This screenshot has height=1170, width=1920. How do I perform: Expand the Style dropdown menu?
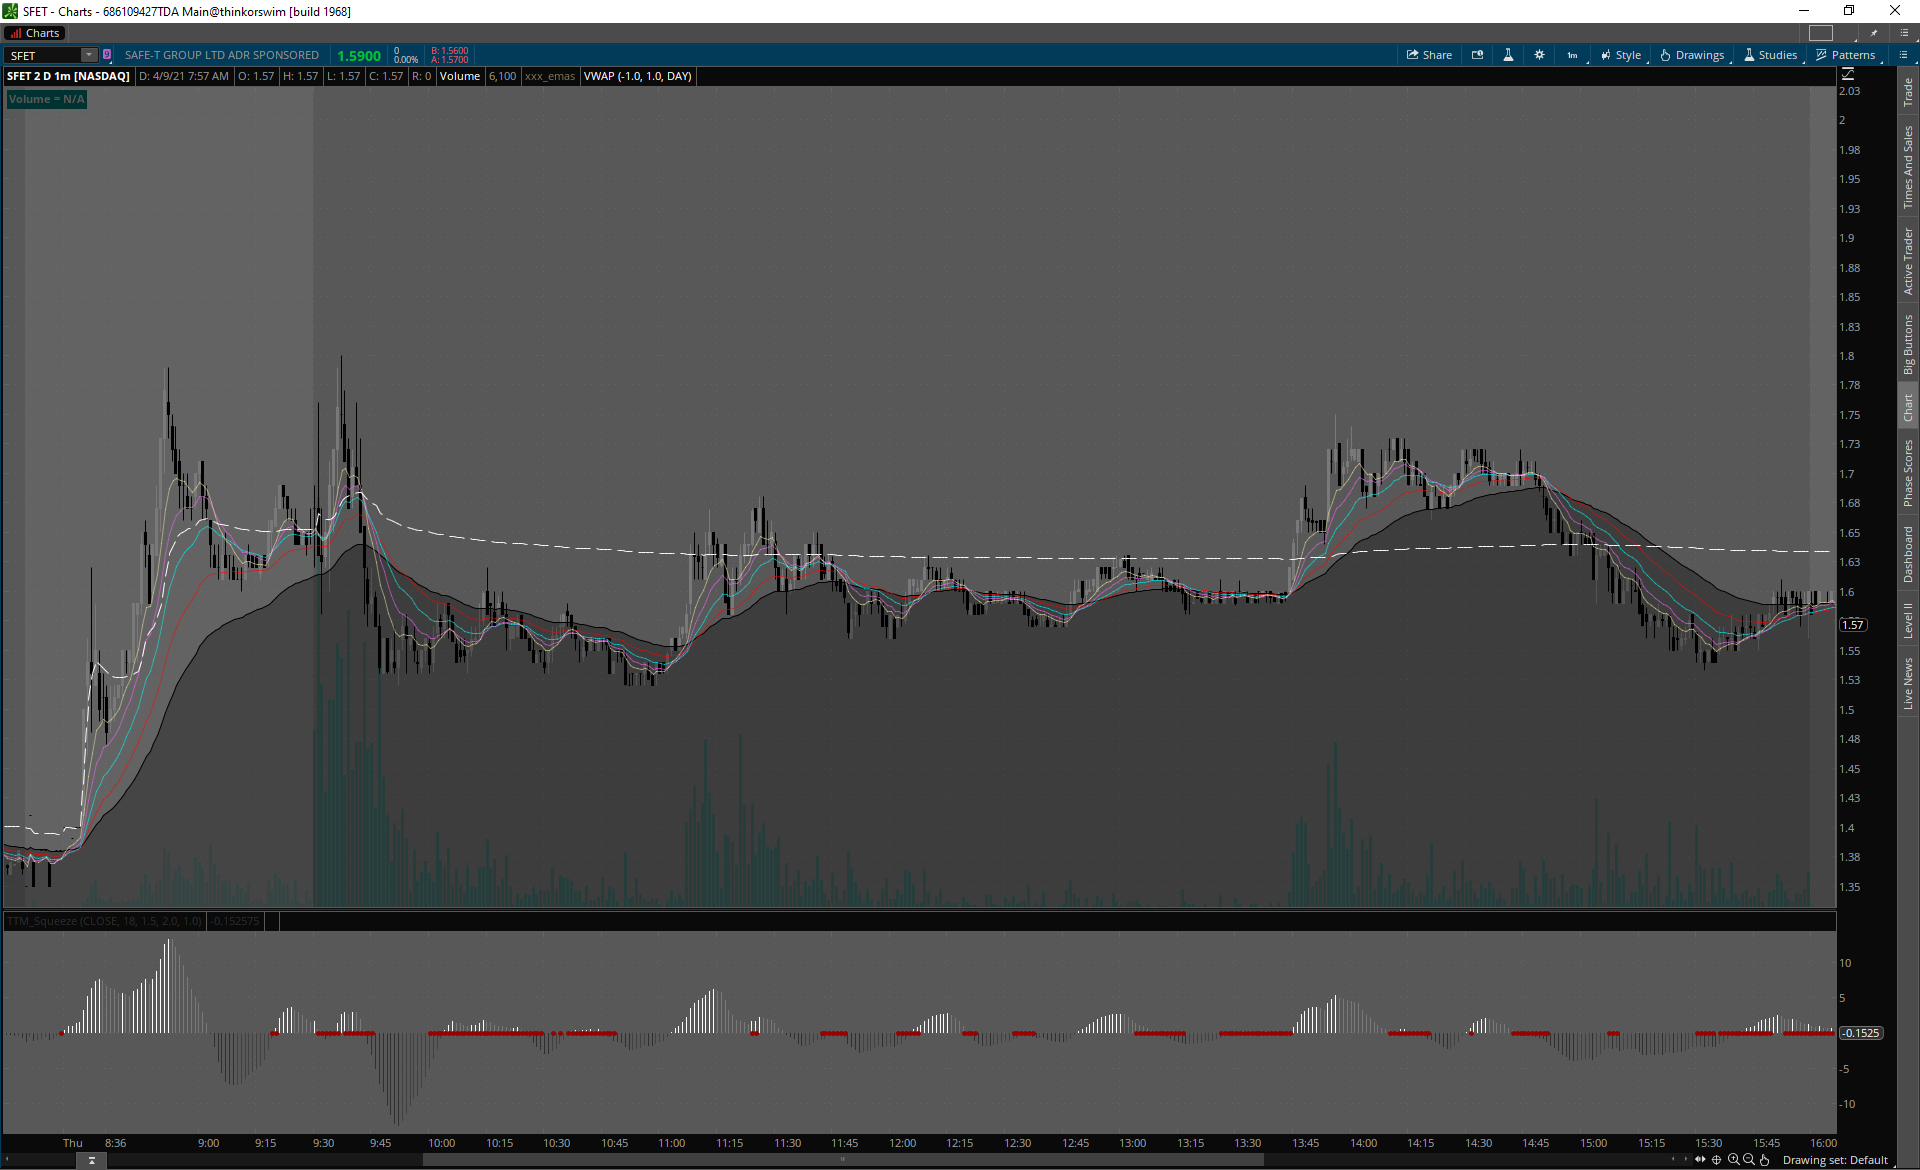1620,55
